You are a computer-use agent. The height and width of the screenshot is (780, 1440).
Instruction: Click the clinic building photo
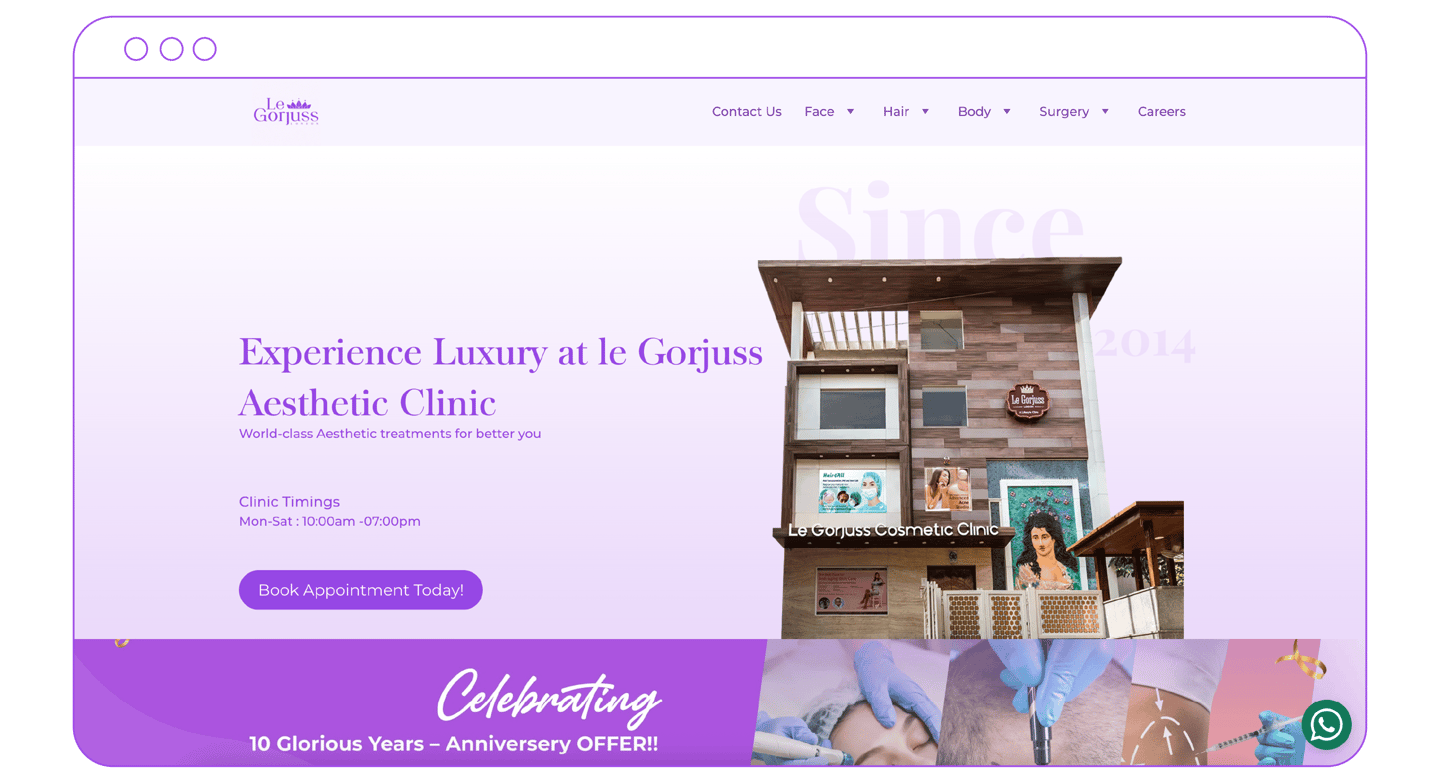click(x=970, y=447)
